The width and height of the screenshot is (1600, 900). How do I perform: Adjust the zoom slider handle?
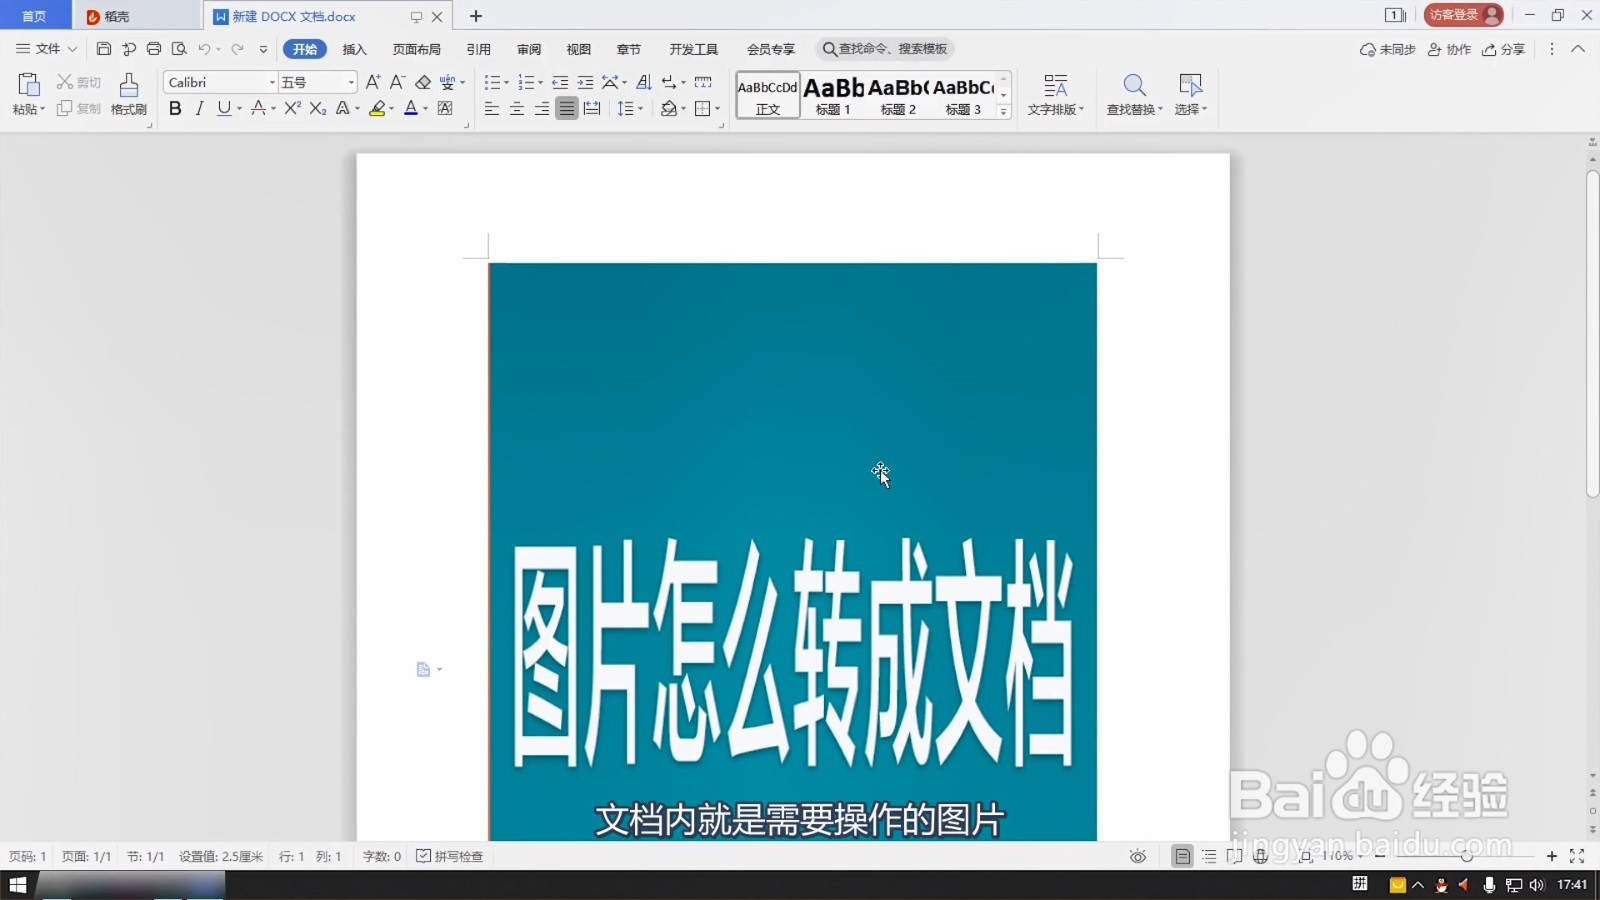1467,856
